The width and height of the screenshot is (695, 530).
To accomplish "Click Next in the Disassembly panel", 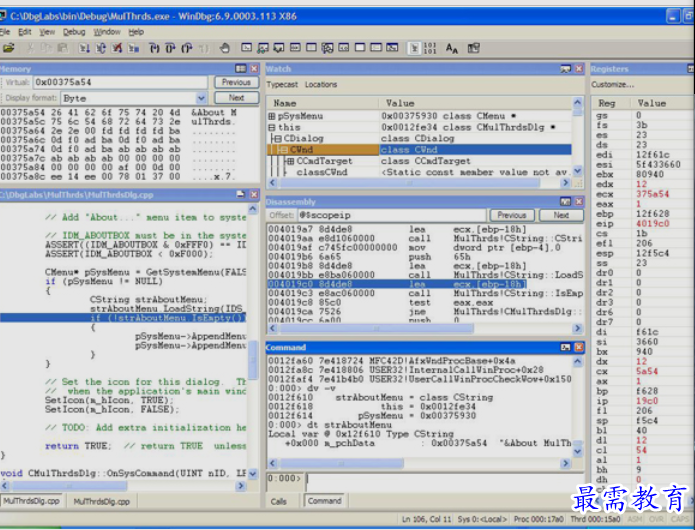I will (561, 215).
